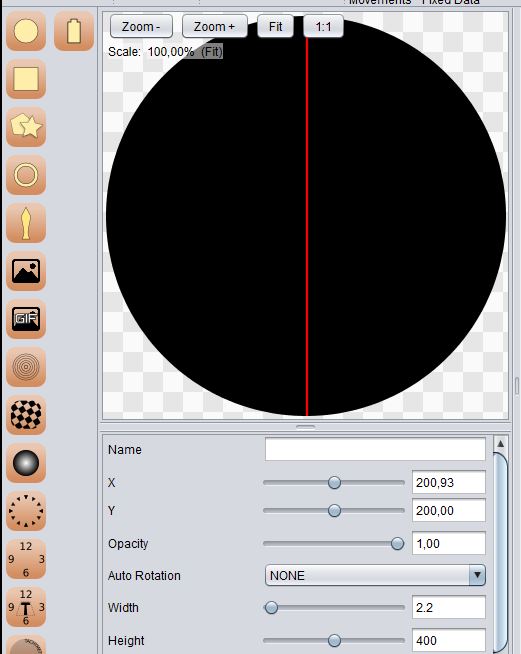The image size is (521, 654).
Task: Add the checkered pattern element
Action: point(26,415)
